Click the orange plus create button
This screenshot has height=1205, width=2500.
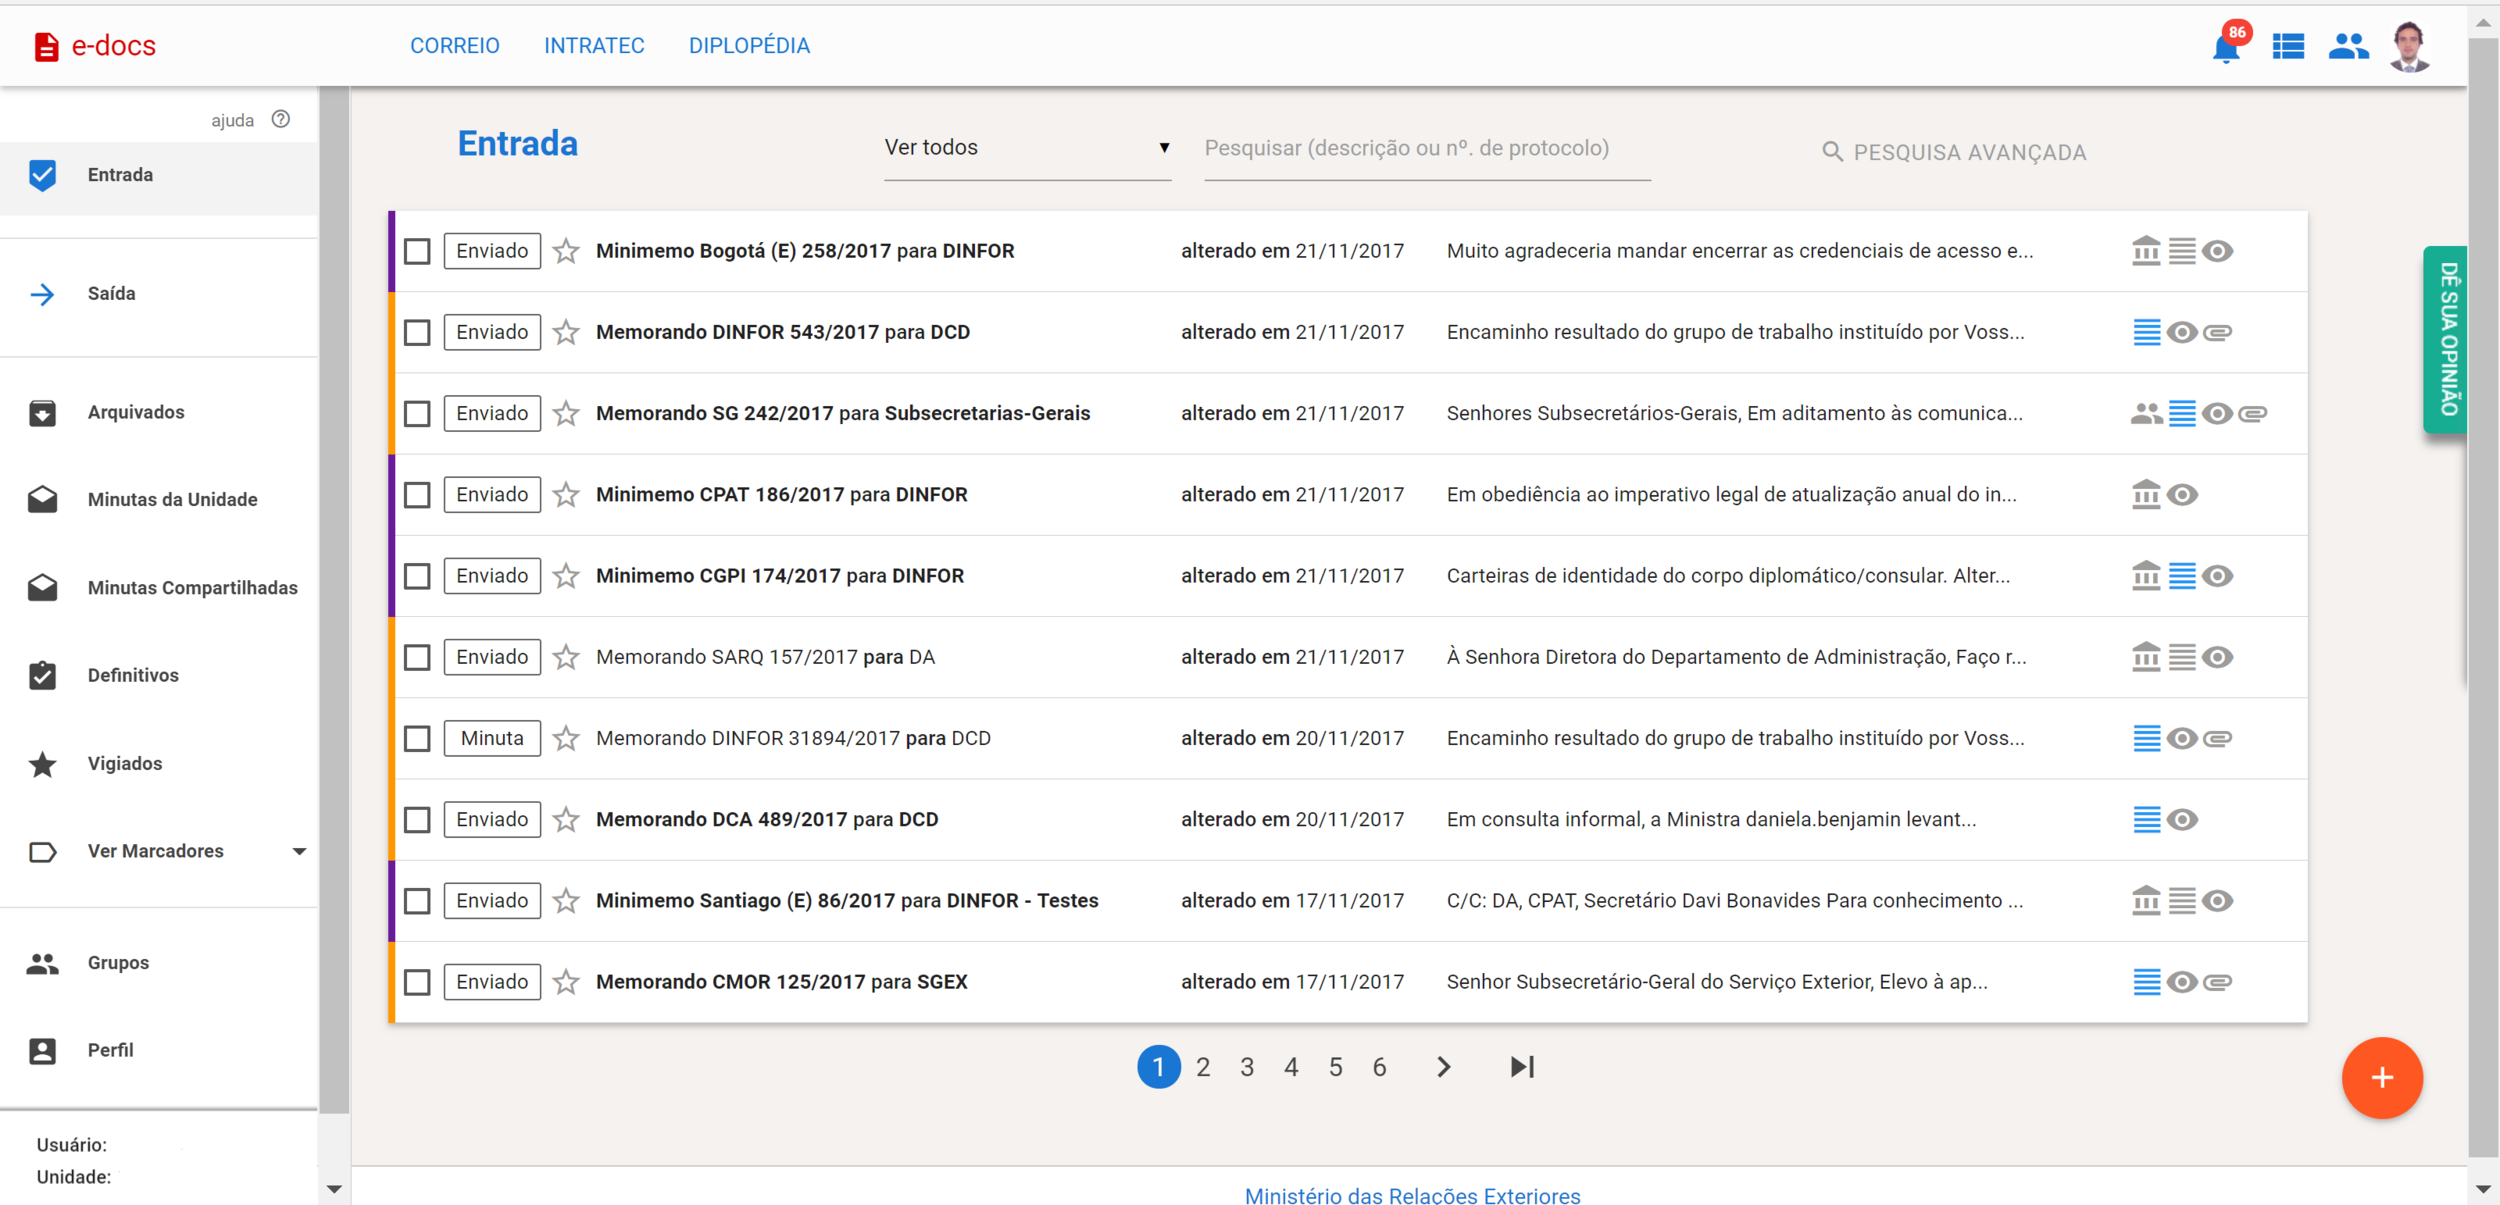[x=2381, y=1077]
